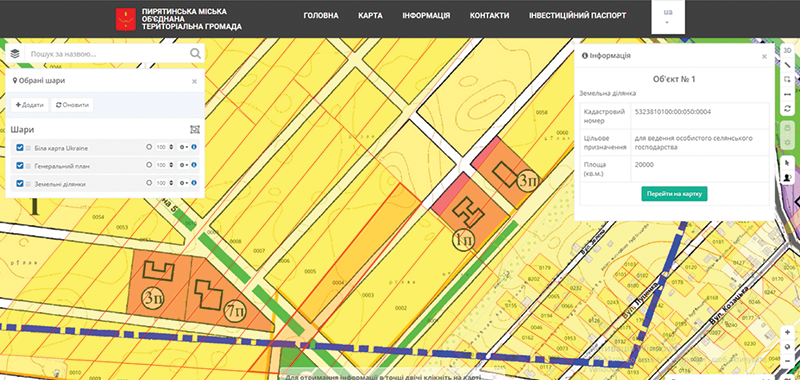This screenshot has width=800, height=380.
Task: Click the Додати layer button
Action: 30,105
